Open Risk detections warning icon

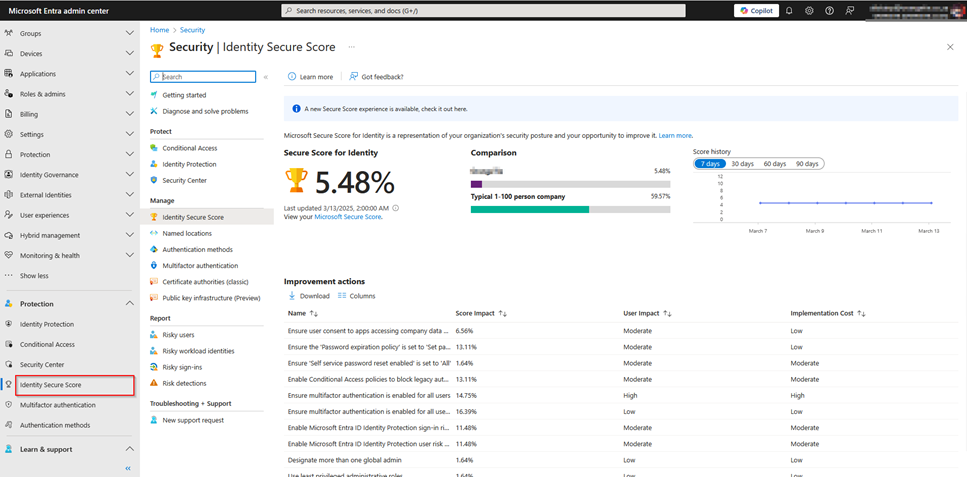coord(154,383)
